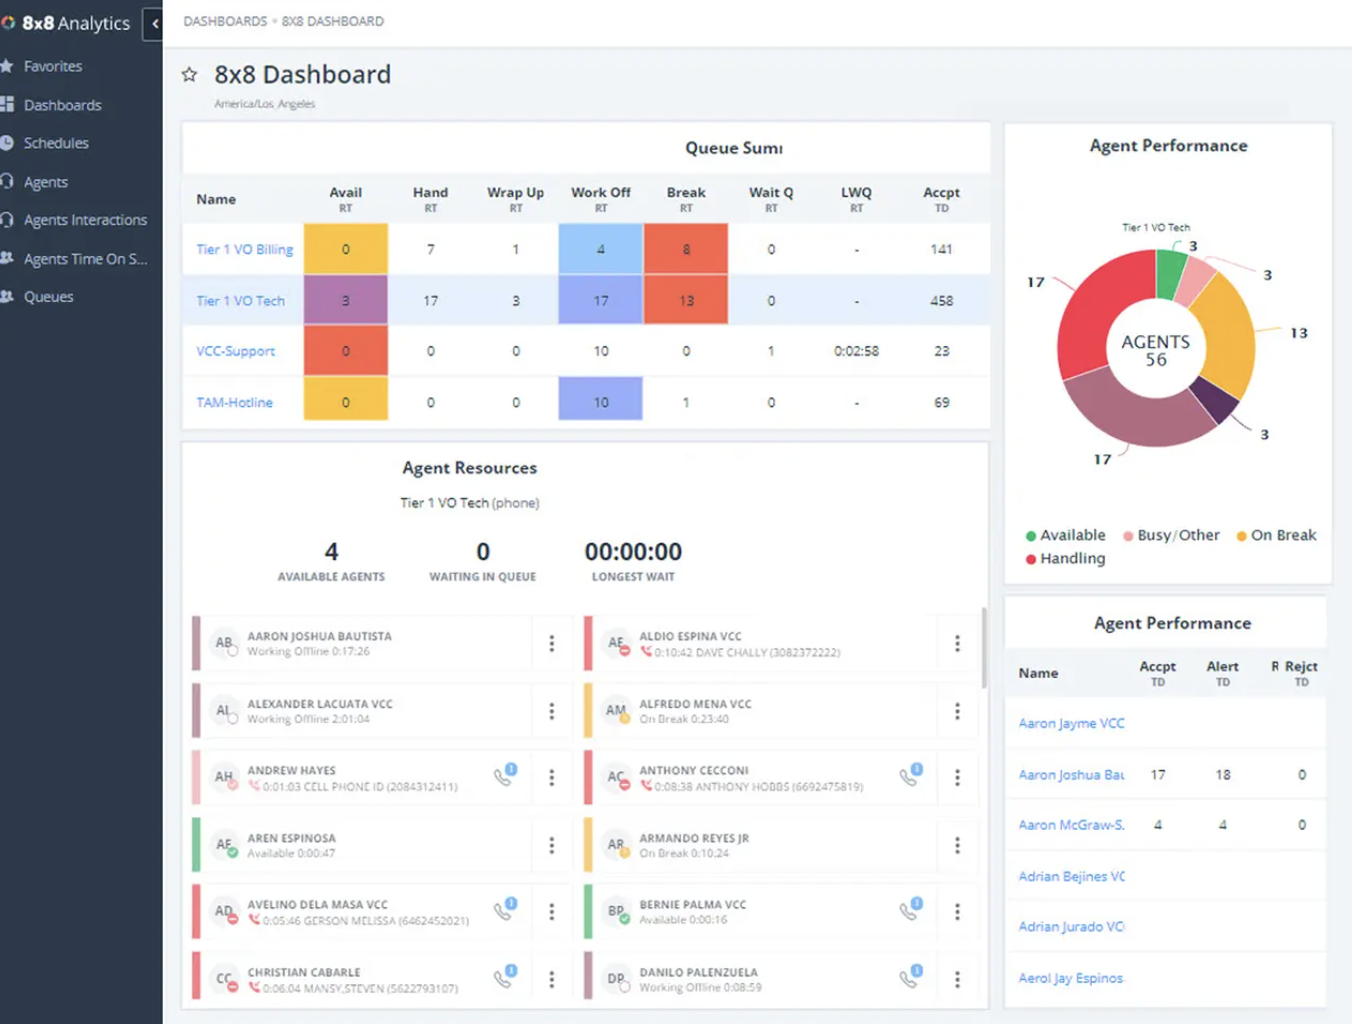The height and width of the screenshot is (1024, 1352).
Task: Open the Agents Interactions menu item
Action: point(85,220)
